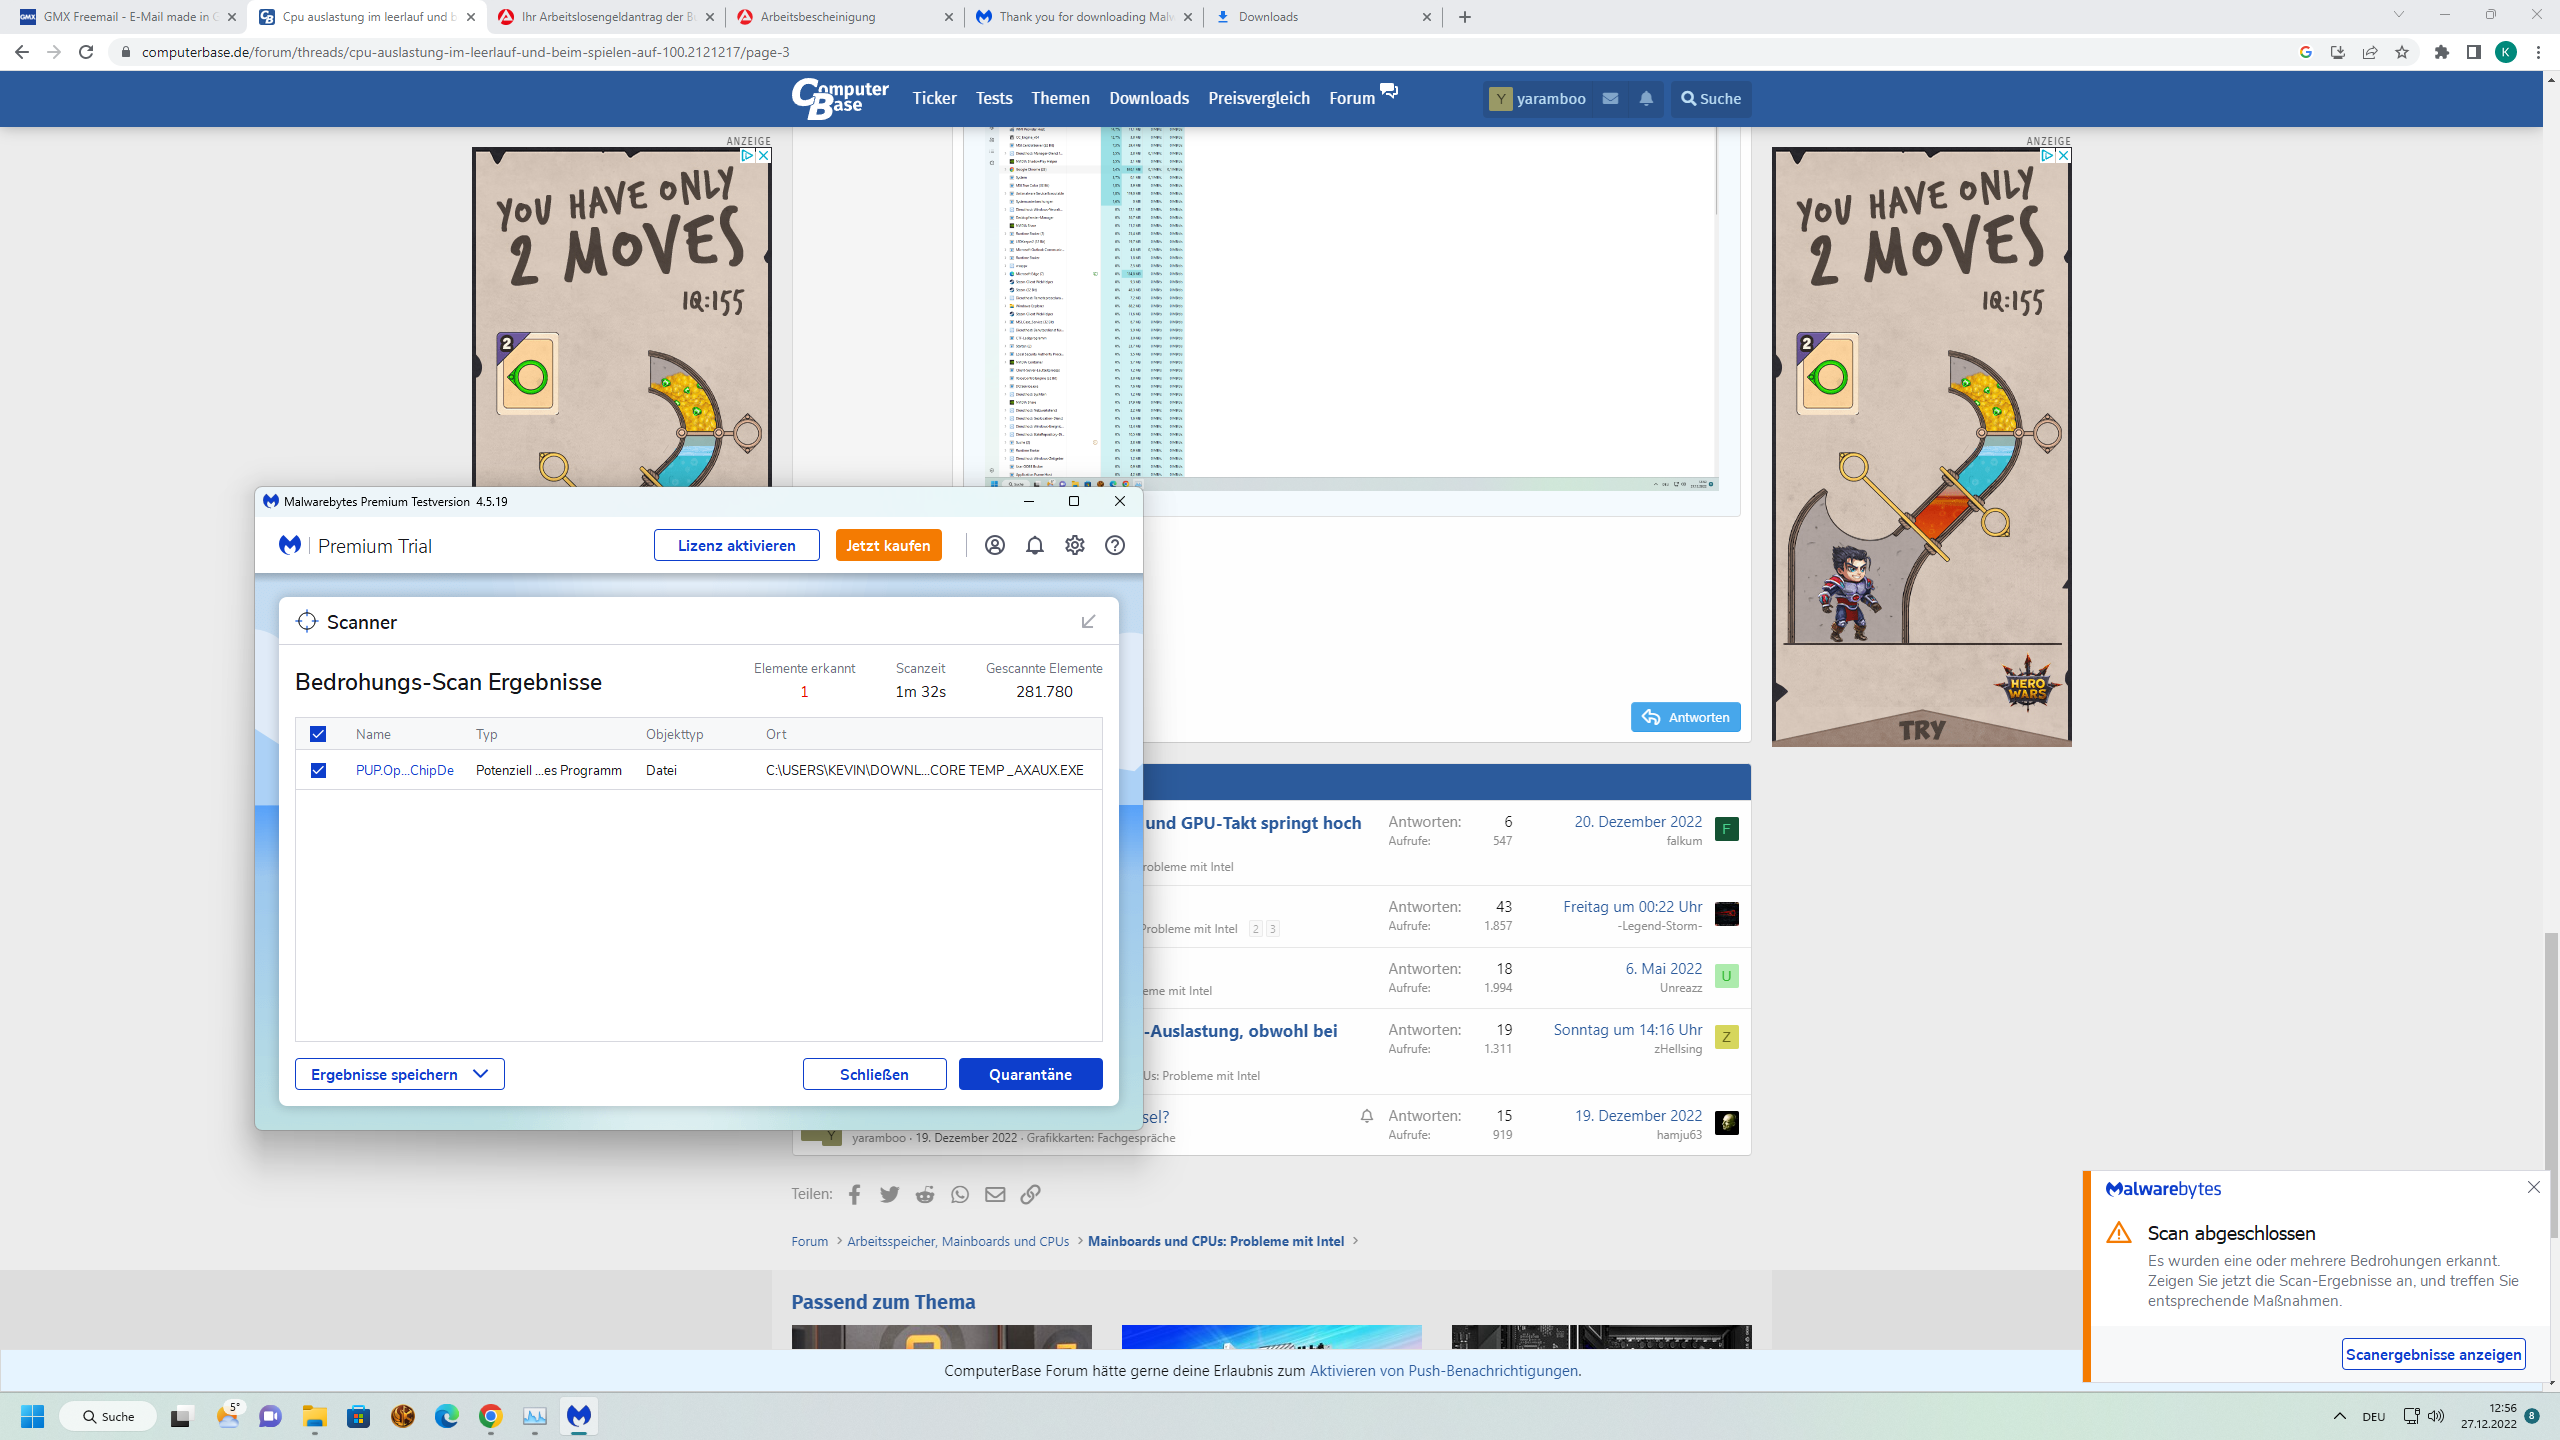Click Scanergebnisse anzeigen button
The width and height of the screenshot is (2560, 1440).
[x=2433, y=1354]
